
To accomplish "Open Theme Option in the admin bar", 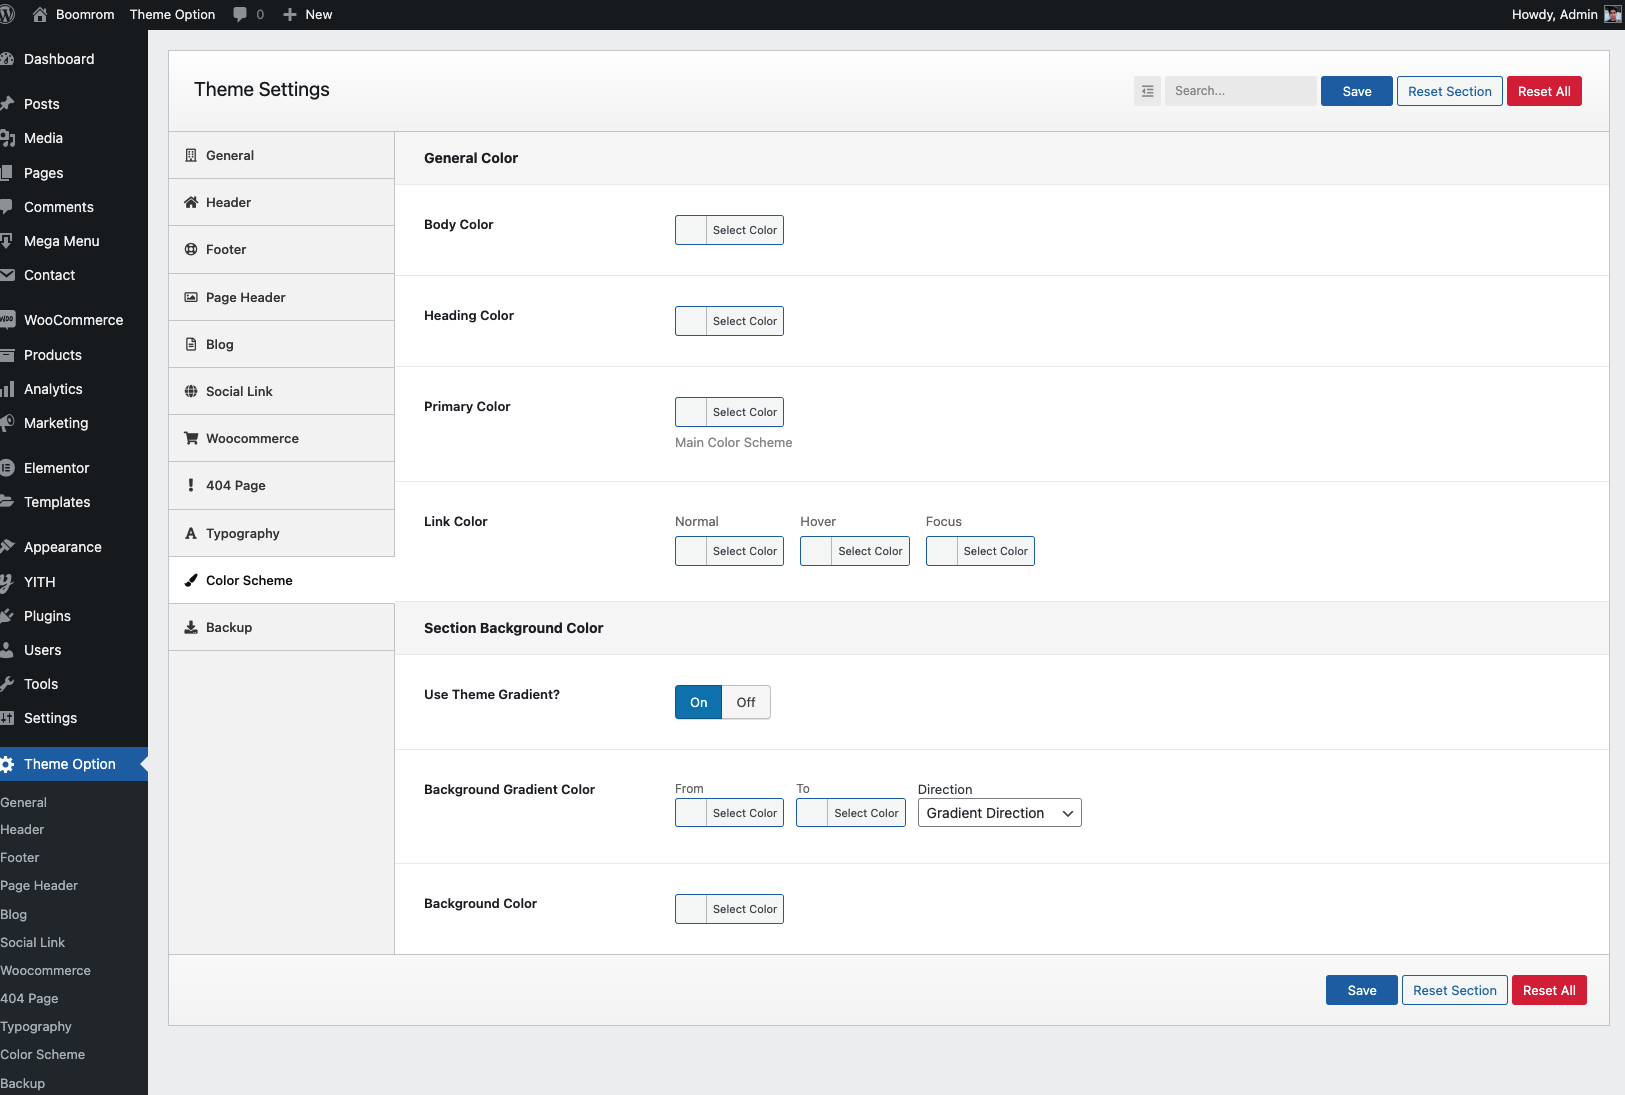I will click(172, 14).
